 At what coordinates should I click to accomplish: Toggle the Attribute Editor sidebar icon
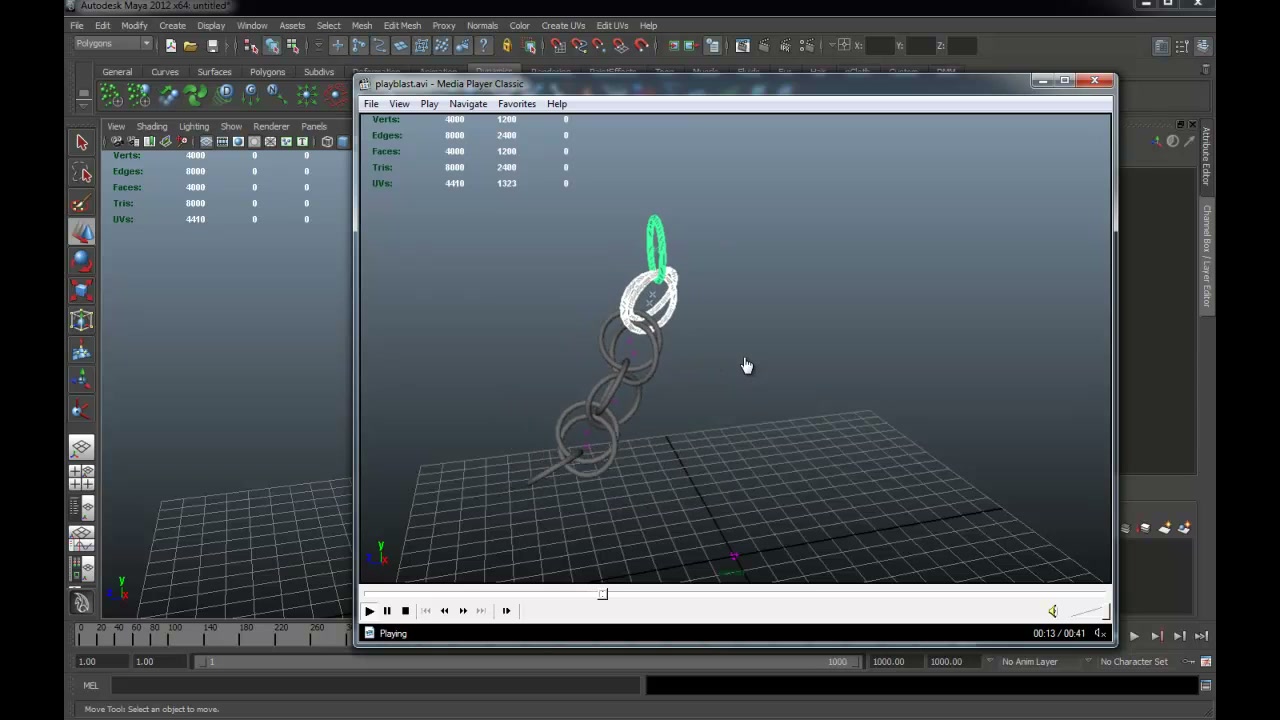pos(1161,46)
